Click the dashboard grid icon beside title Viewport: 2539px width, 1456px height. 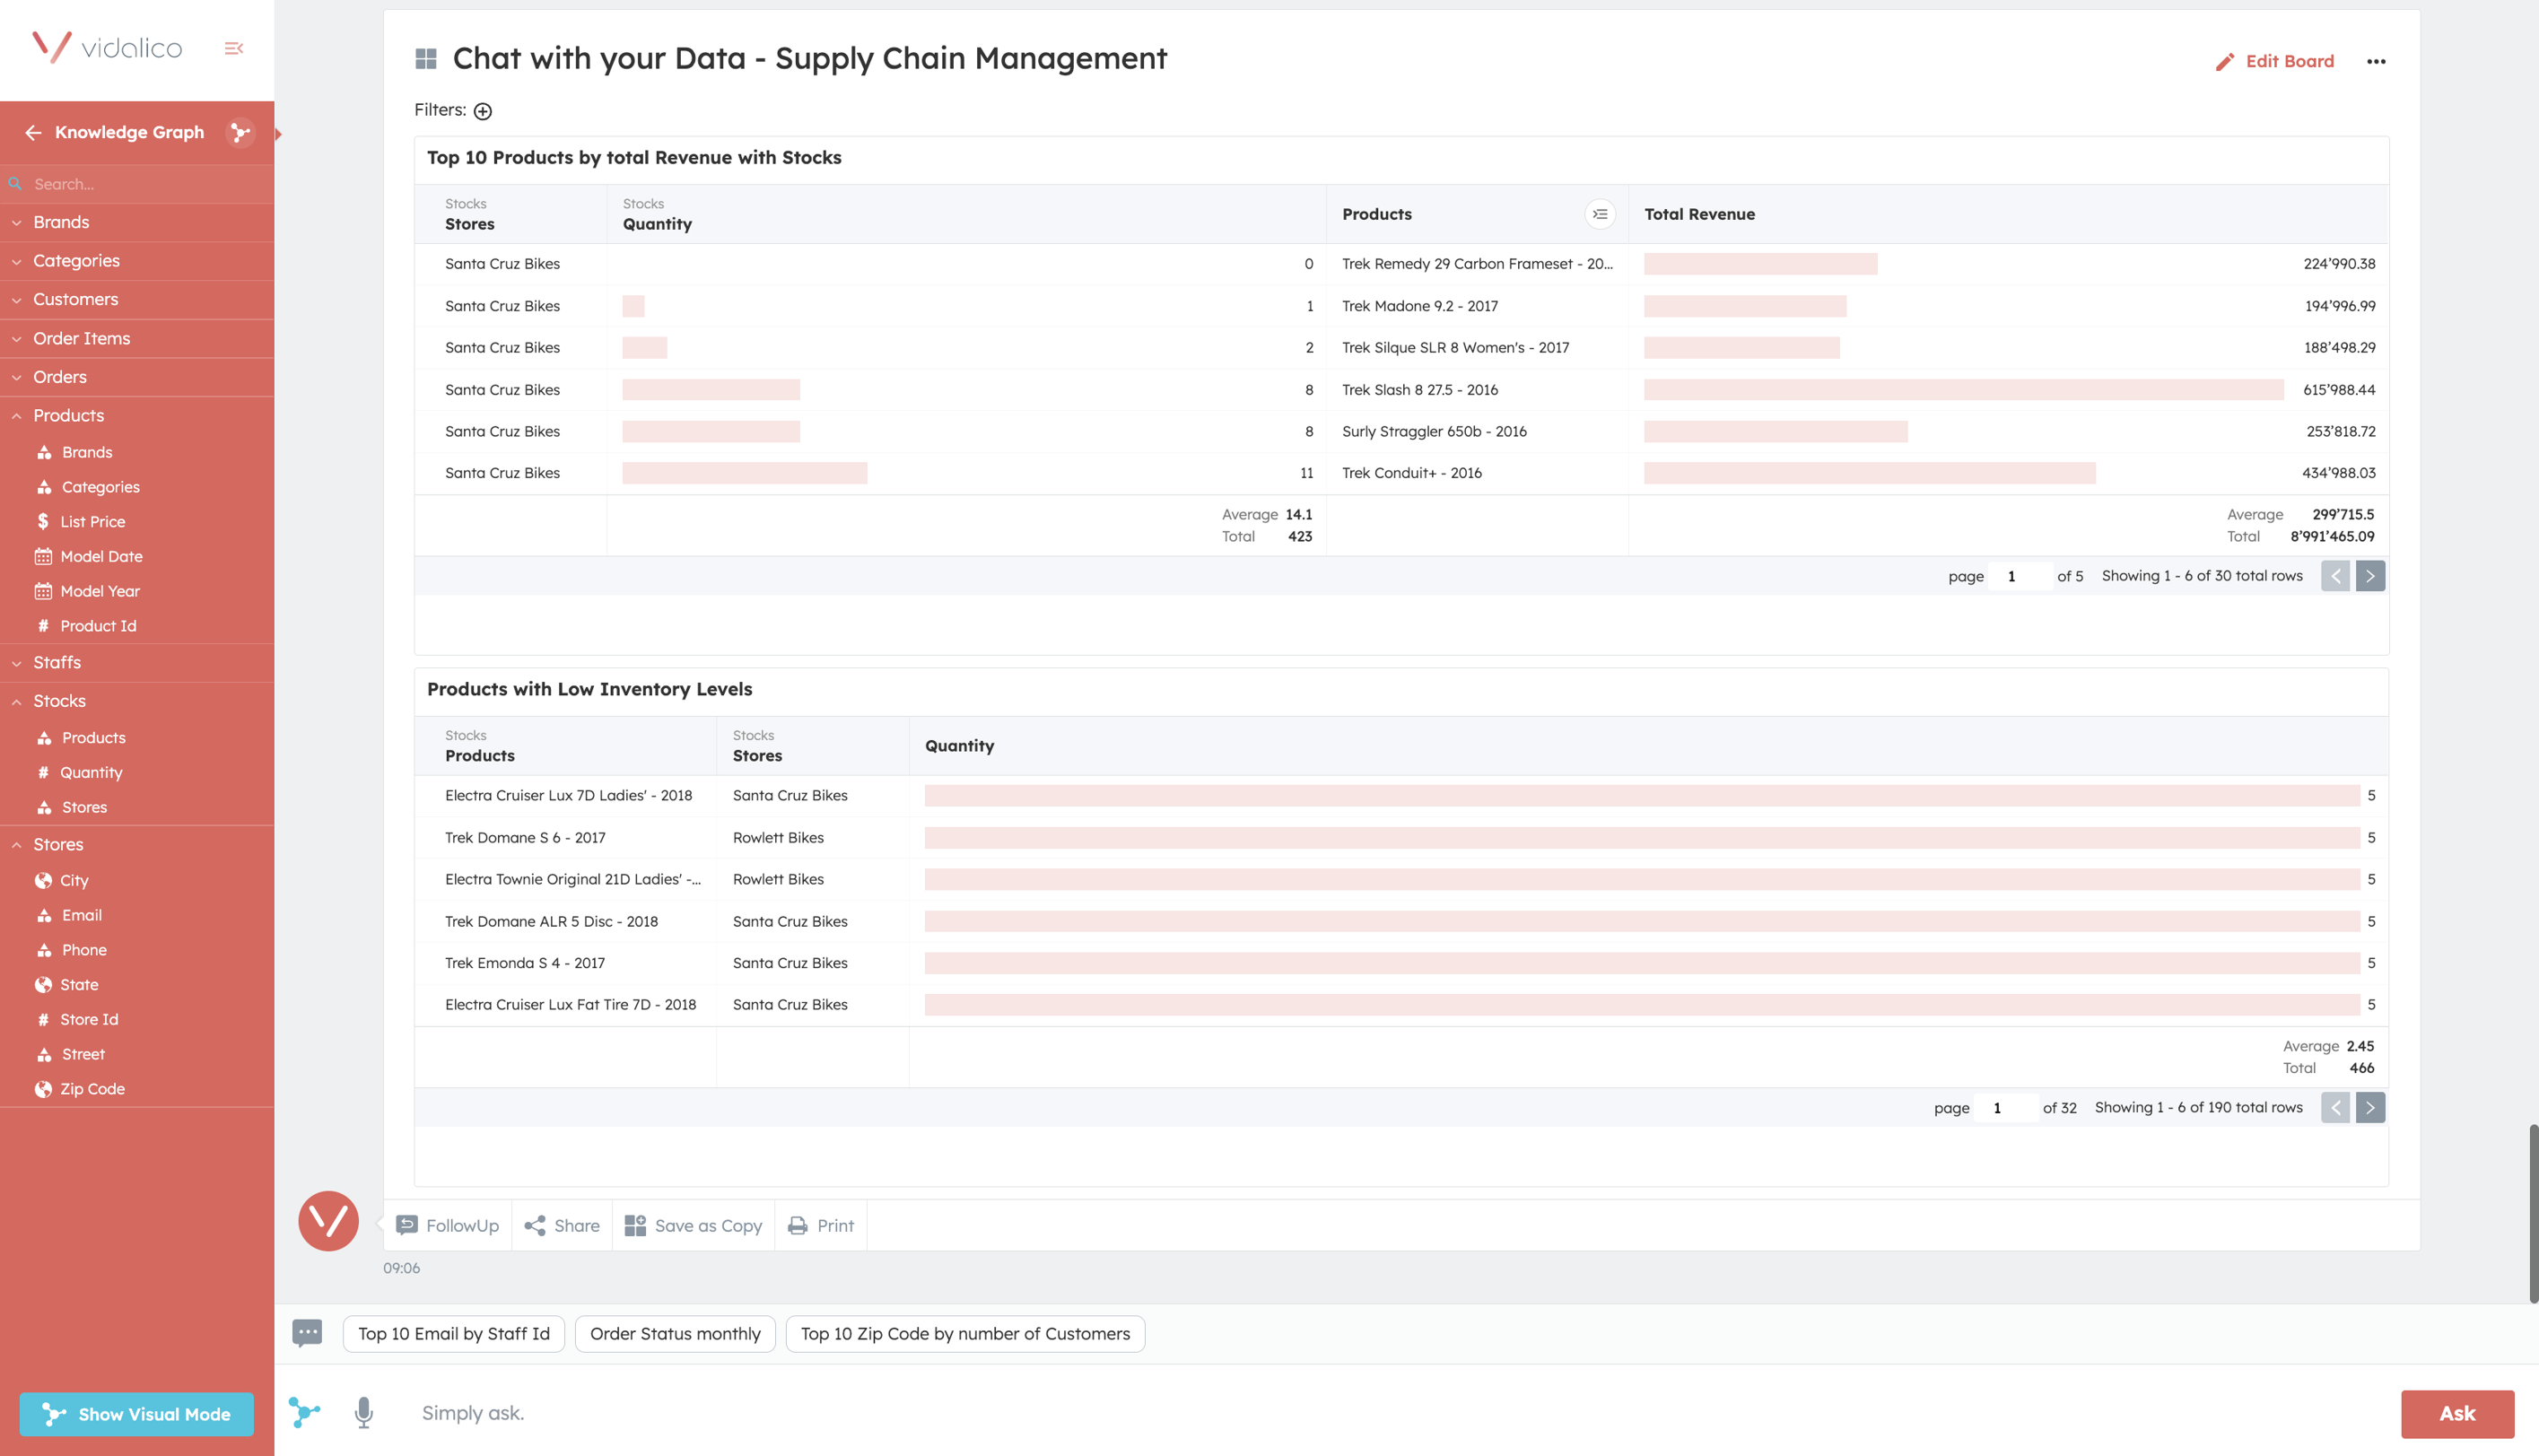[x=426, y=59]
